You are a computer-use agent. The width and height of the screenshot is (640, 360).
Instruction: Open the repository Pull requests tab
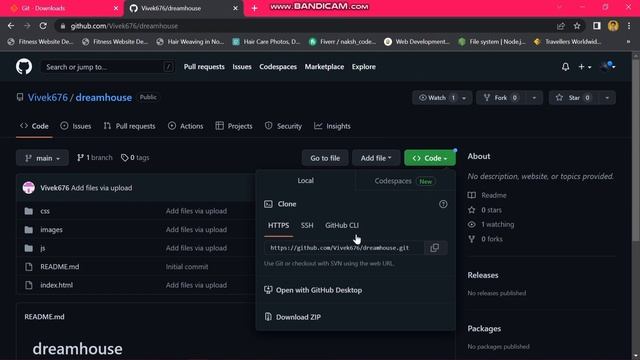pyautogui.click(x=129, y=126)
